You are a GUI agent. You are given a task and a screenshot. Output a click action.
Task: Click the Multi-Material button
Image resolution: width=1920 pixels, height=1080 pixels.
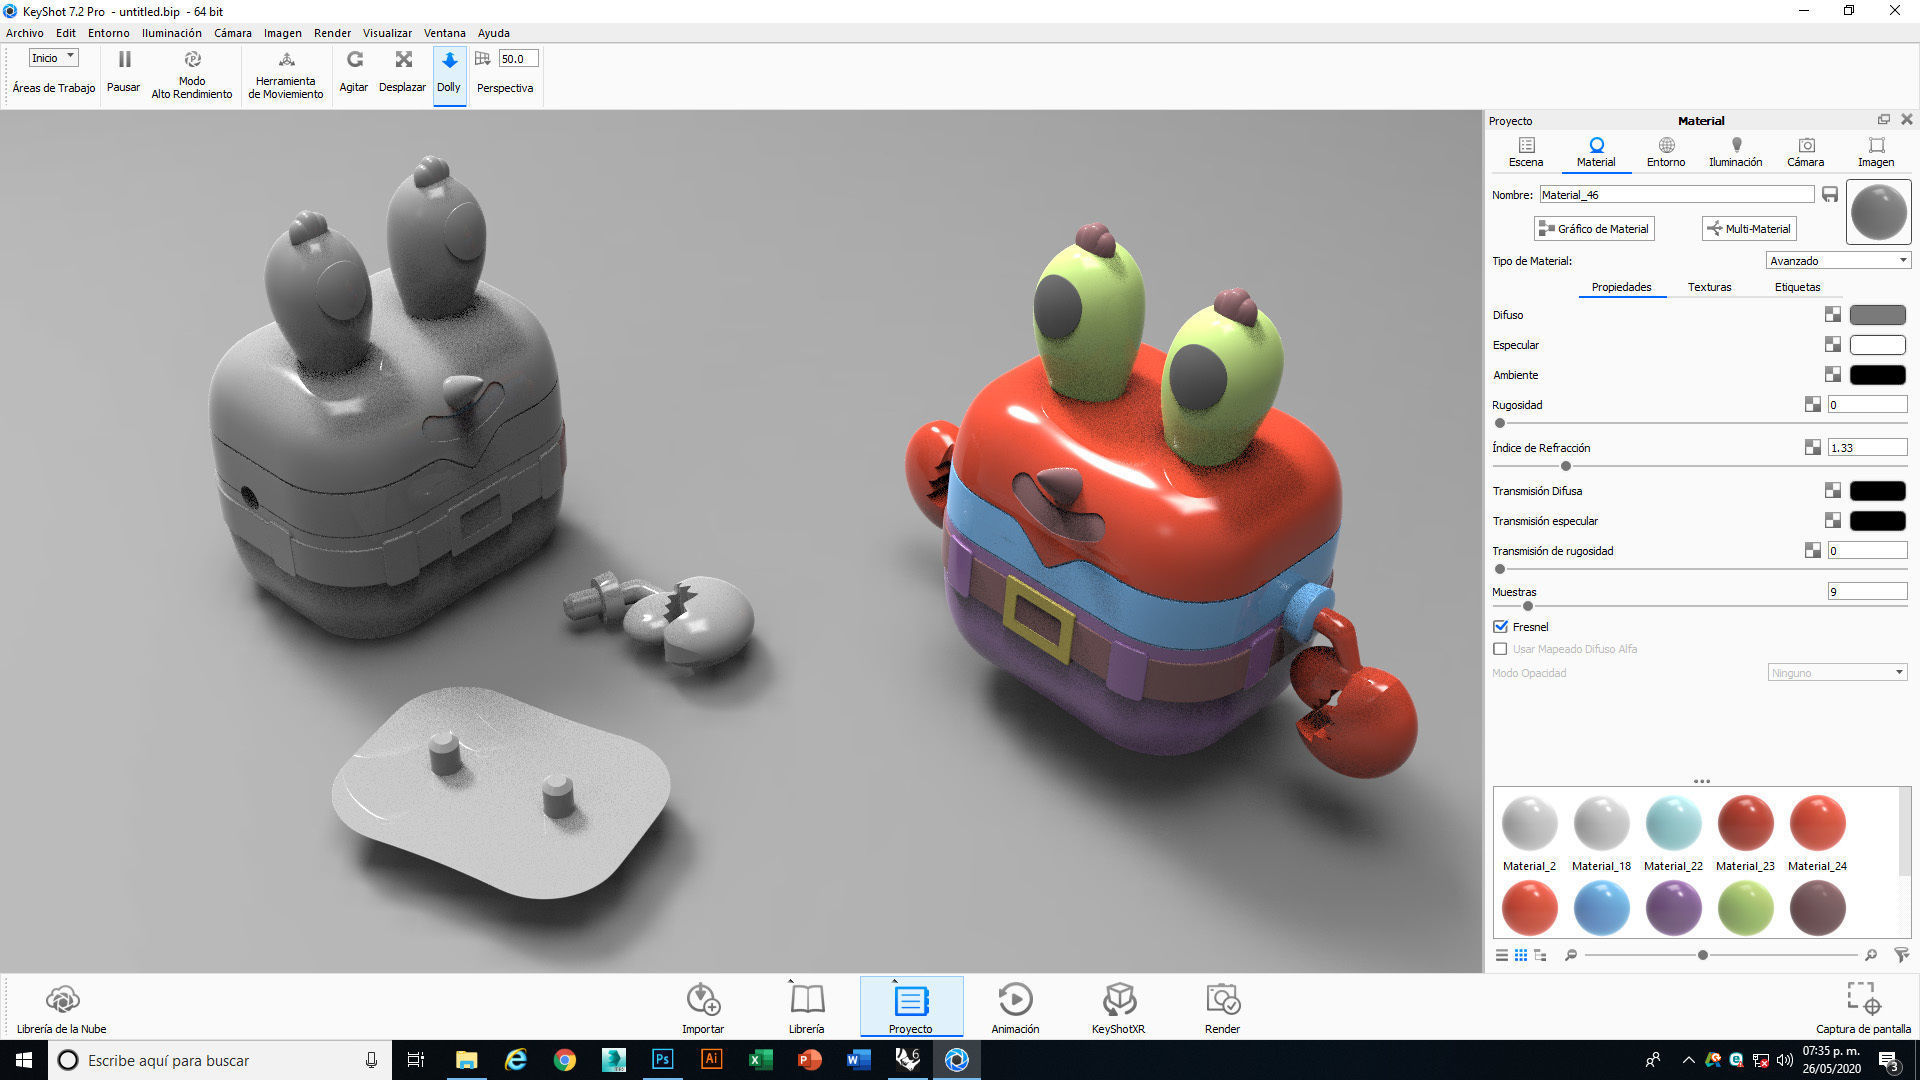1749,229
